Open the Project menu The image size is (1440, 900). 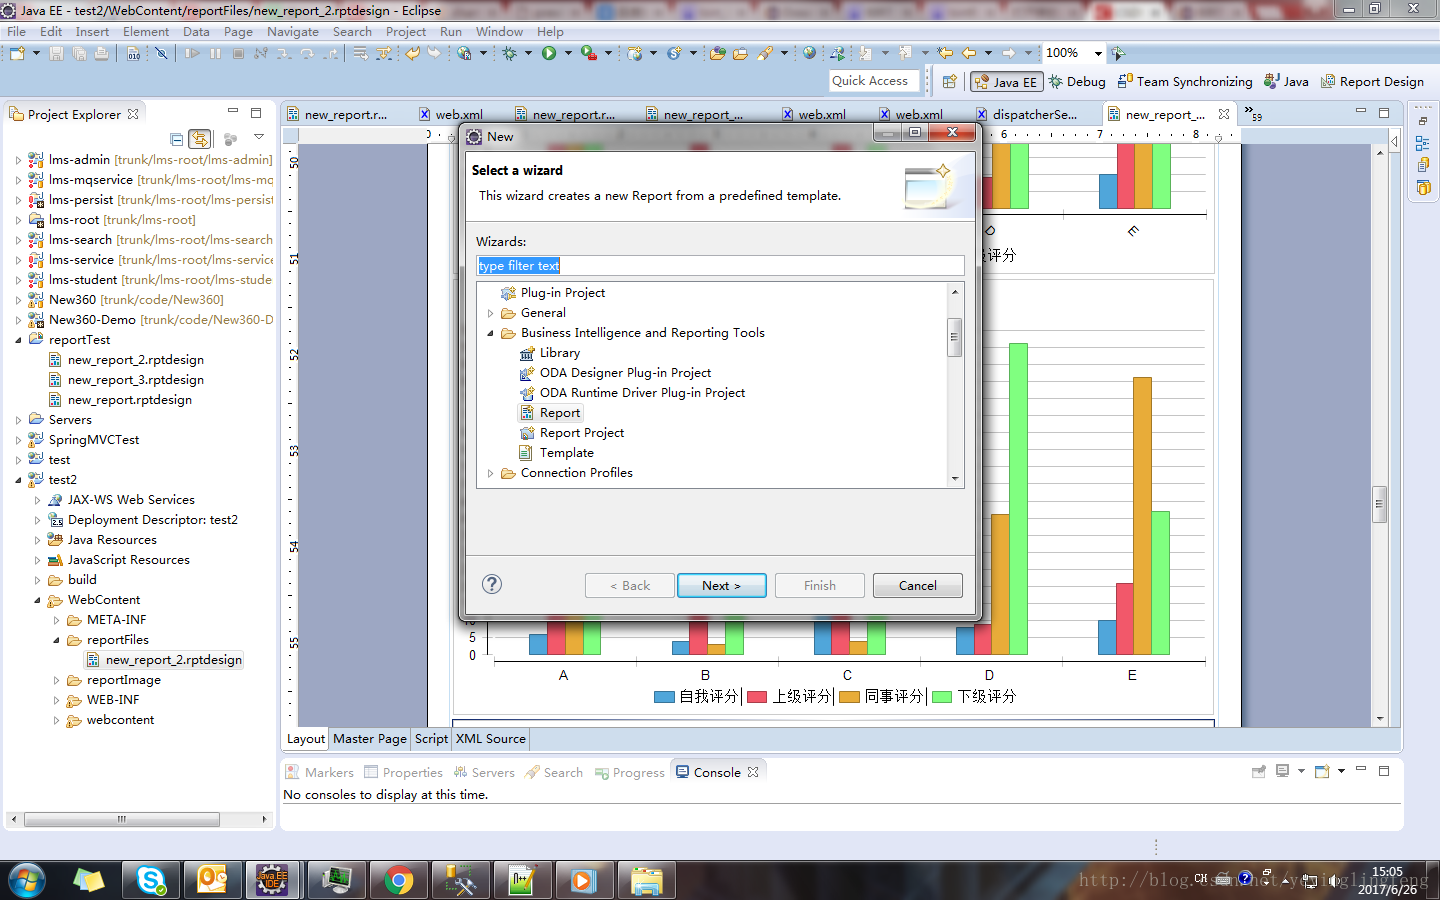[406, 32]
